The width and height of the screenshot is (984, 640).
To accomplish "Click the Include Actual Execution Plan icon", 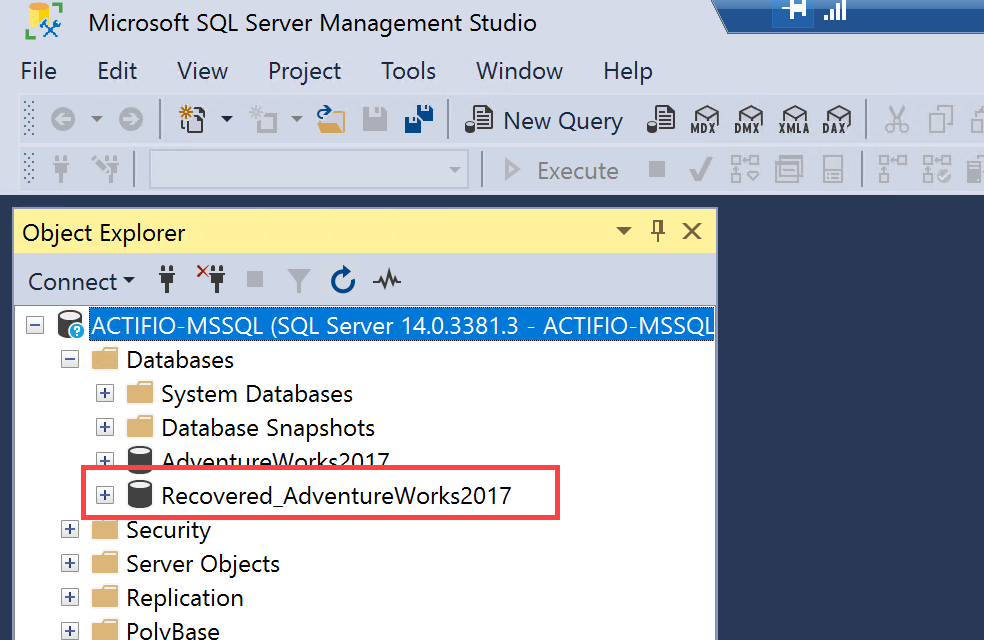I will pyautogui.click(x=891, y=169).
